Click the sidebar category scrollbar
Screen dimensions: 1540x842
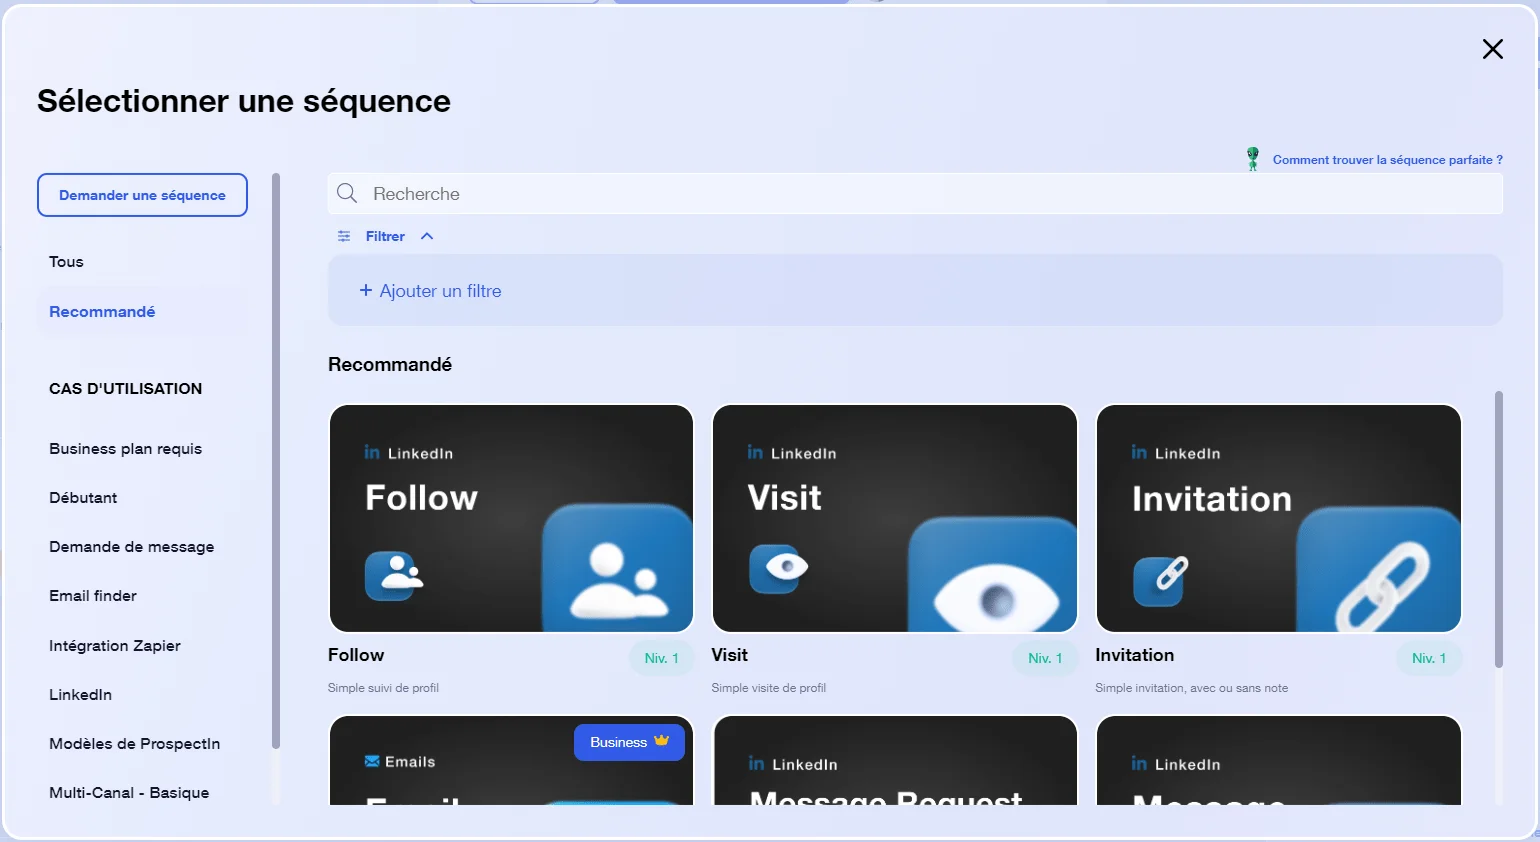coord(276,460)
